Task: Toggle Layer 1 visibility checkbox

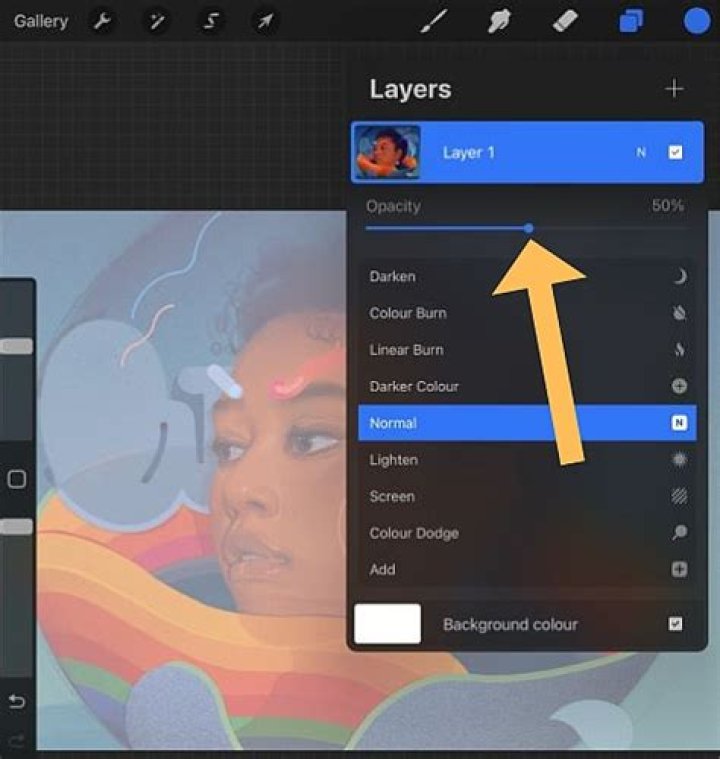Action: 676,153
